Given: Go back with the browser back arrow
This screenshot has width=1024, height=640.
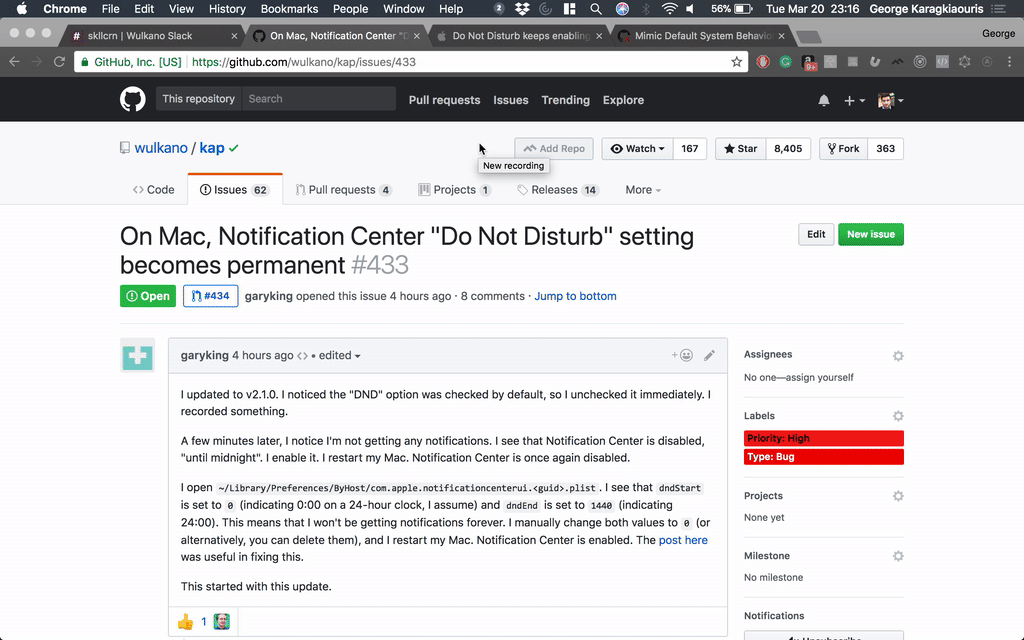Looking at the screenshot, I should pos(14,62).
